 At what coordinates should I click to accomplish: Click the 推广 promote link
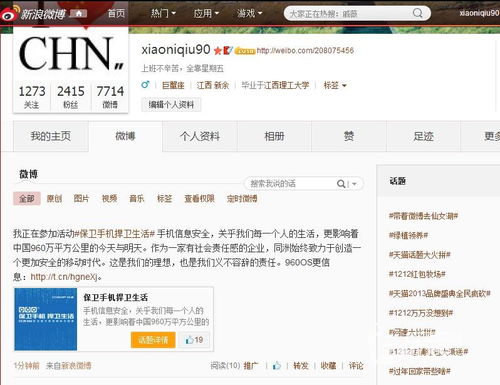pos(251,366)
